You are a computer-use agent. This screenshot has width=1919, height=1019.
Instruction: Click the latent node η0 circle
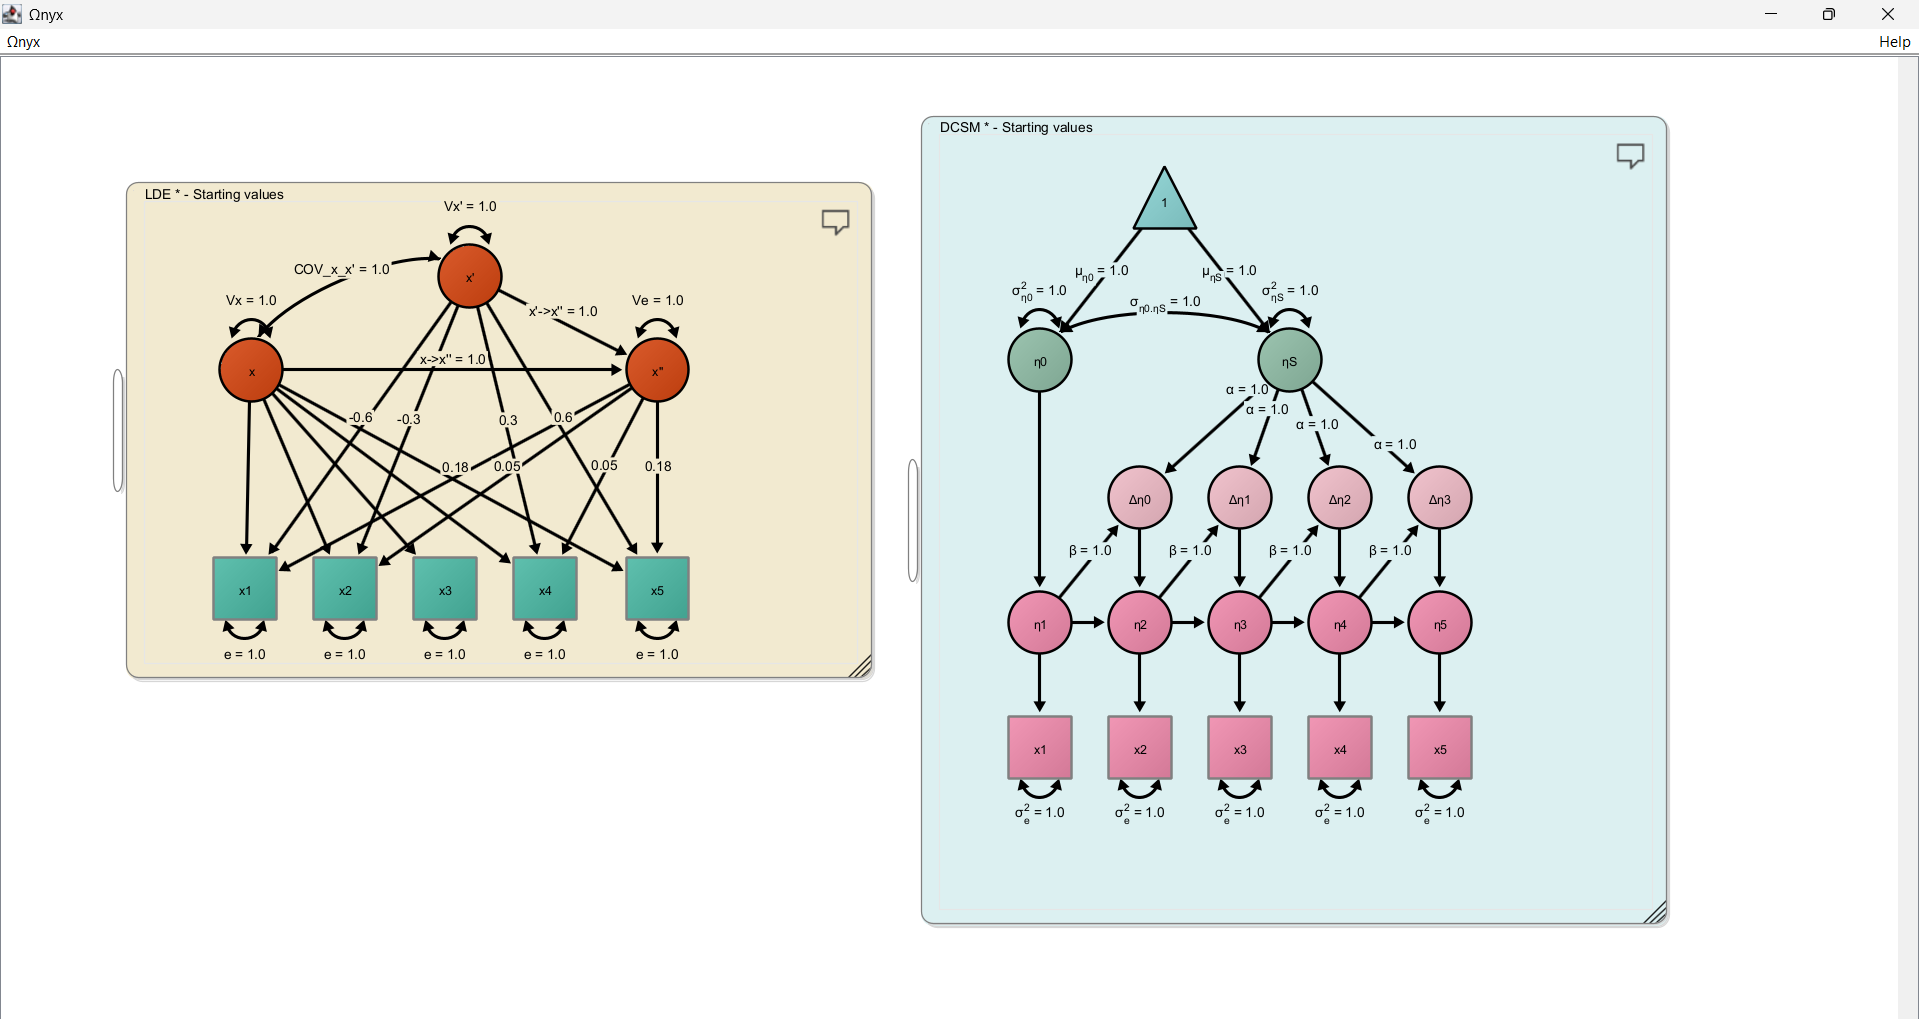pyautogui.click(x=1040, y=361)
